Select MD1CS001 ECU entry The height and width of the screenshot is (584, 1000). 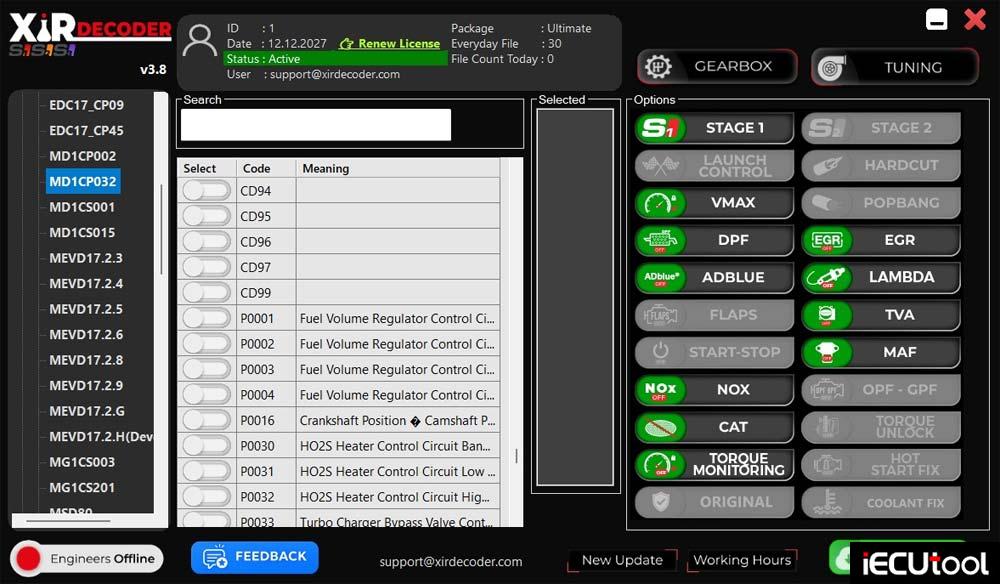pos(82,207)
